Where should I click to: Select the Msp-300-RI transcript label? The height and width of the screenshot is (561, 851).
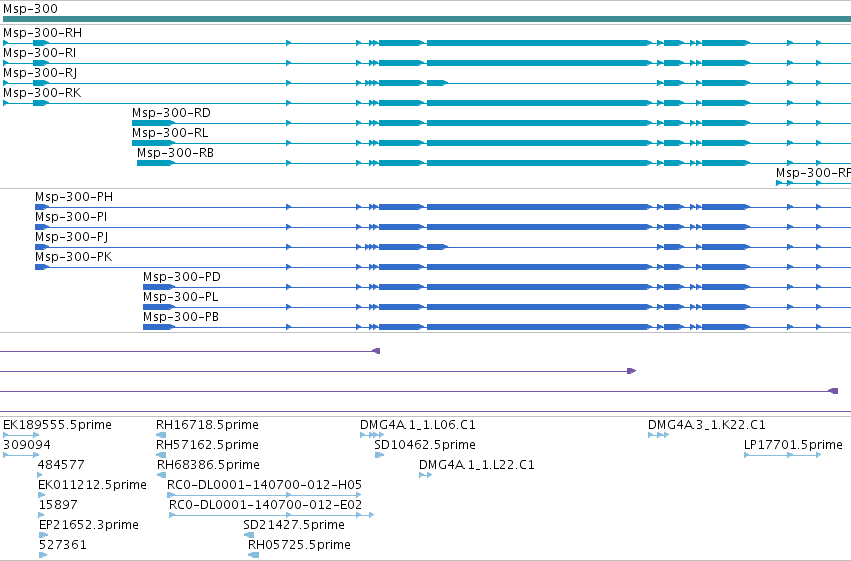(x=40, y=53)
